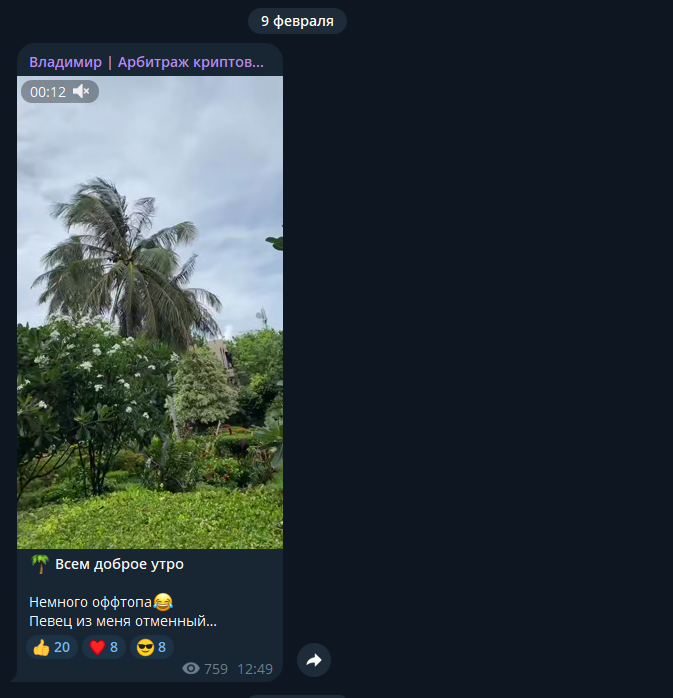Screen dimensions: 673x698
Task: Toggle the sunglasses face reaction
Action: pyautogui.click(x=152, y=647)
